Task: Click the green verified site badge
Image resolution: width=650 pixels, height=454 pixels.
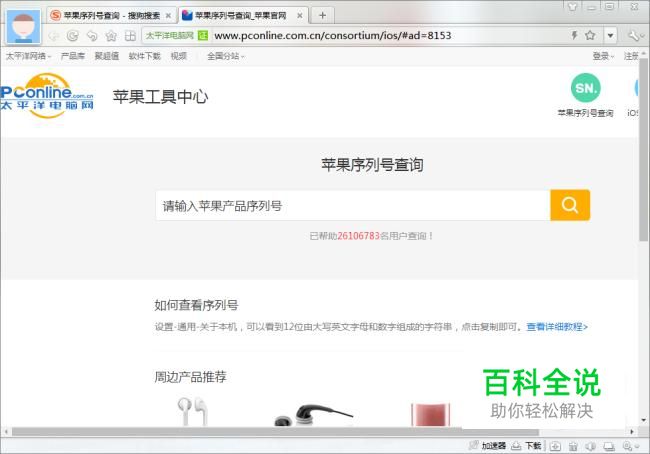Action: (203, 36)
